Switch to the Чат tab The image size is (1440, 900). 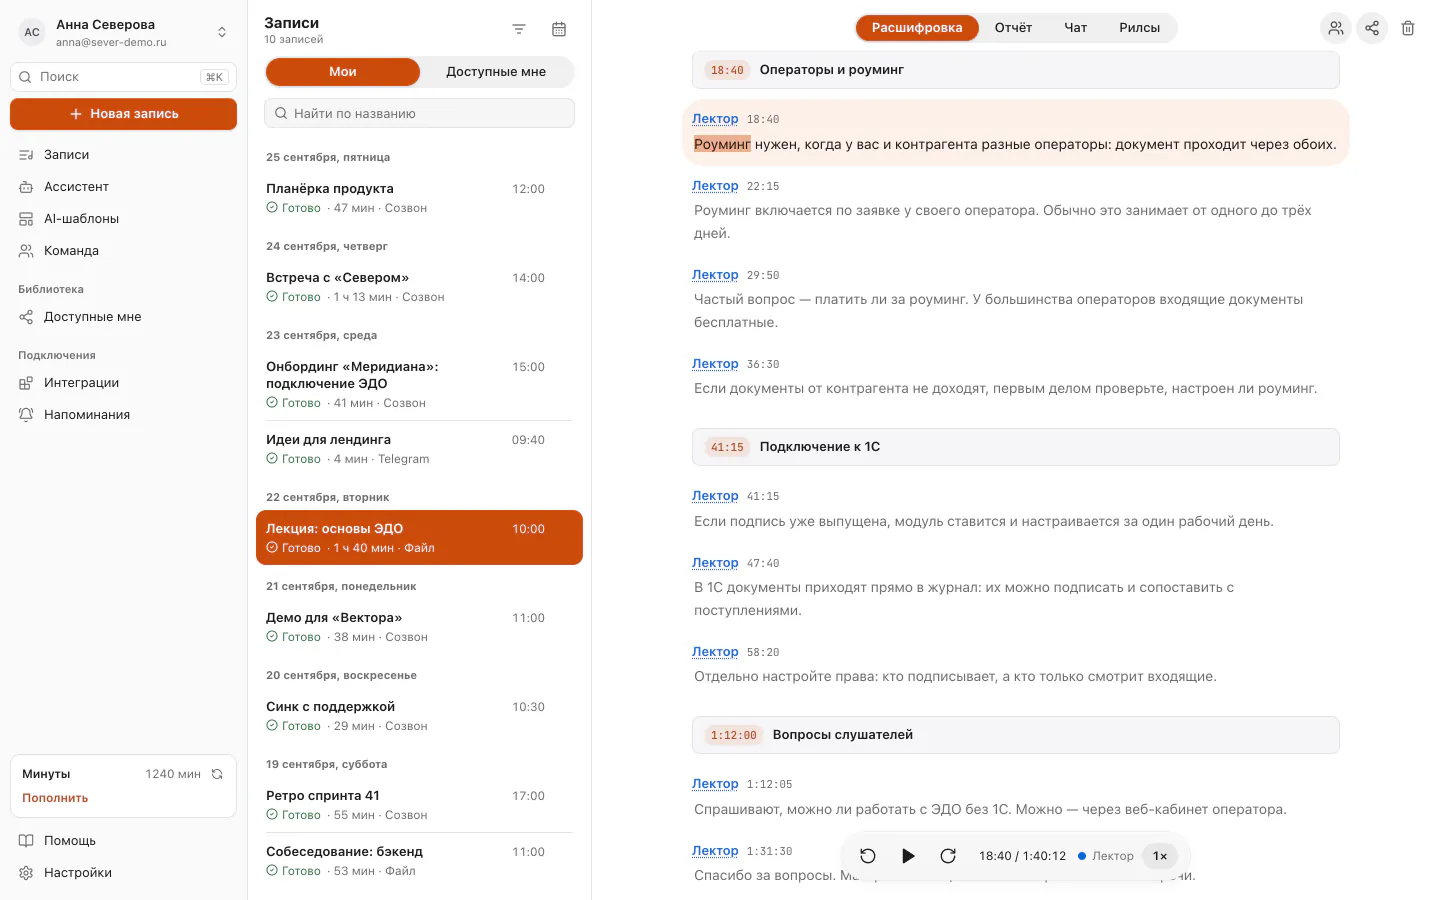1075,28
